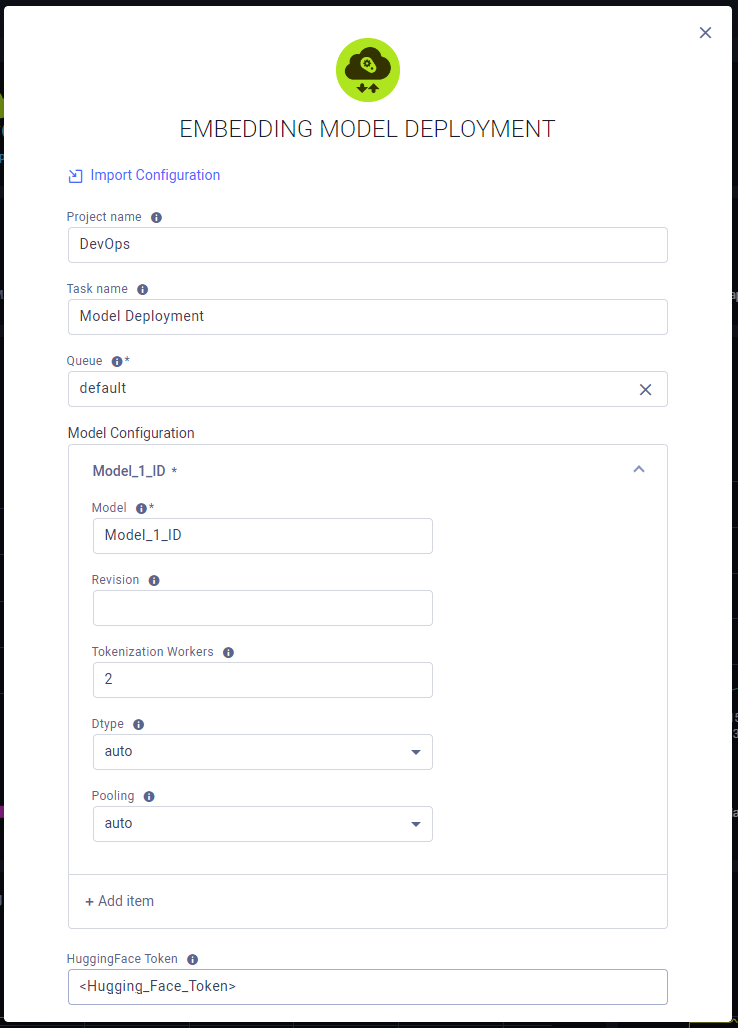Click the Revision input field
This screenshot has width=738, height=1028.
point(262,608)
